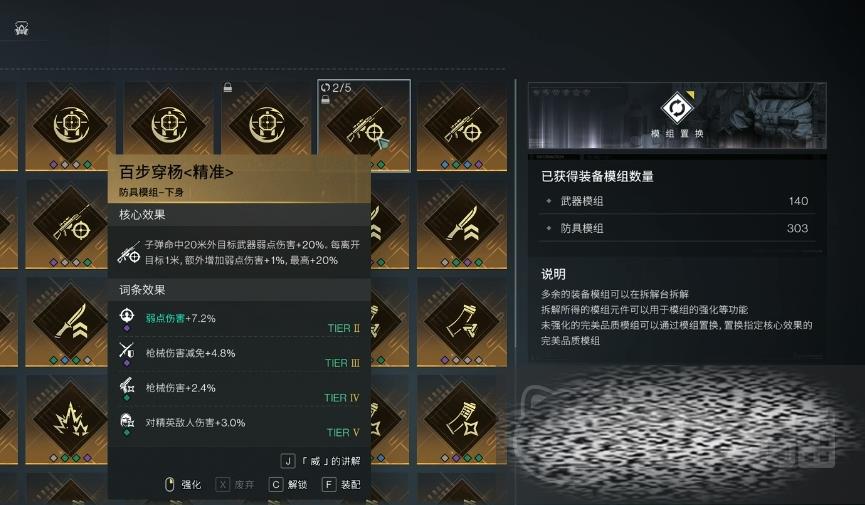Click the gas mask icon at top left

pyautogui.click(x=22, y=28)
